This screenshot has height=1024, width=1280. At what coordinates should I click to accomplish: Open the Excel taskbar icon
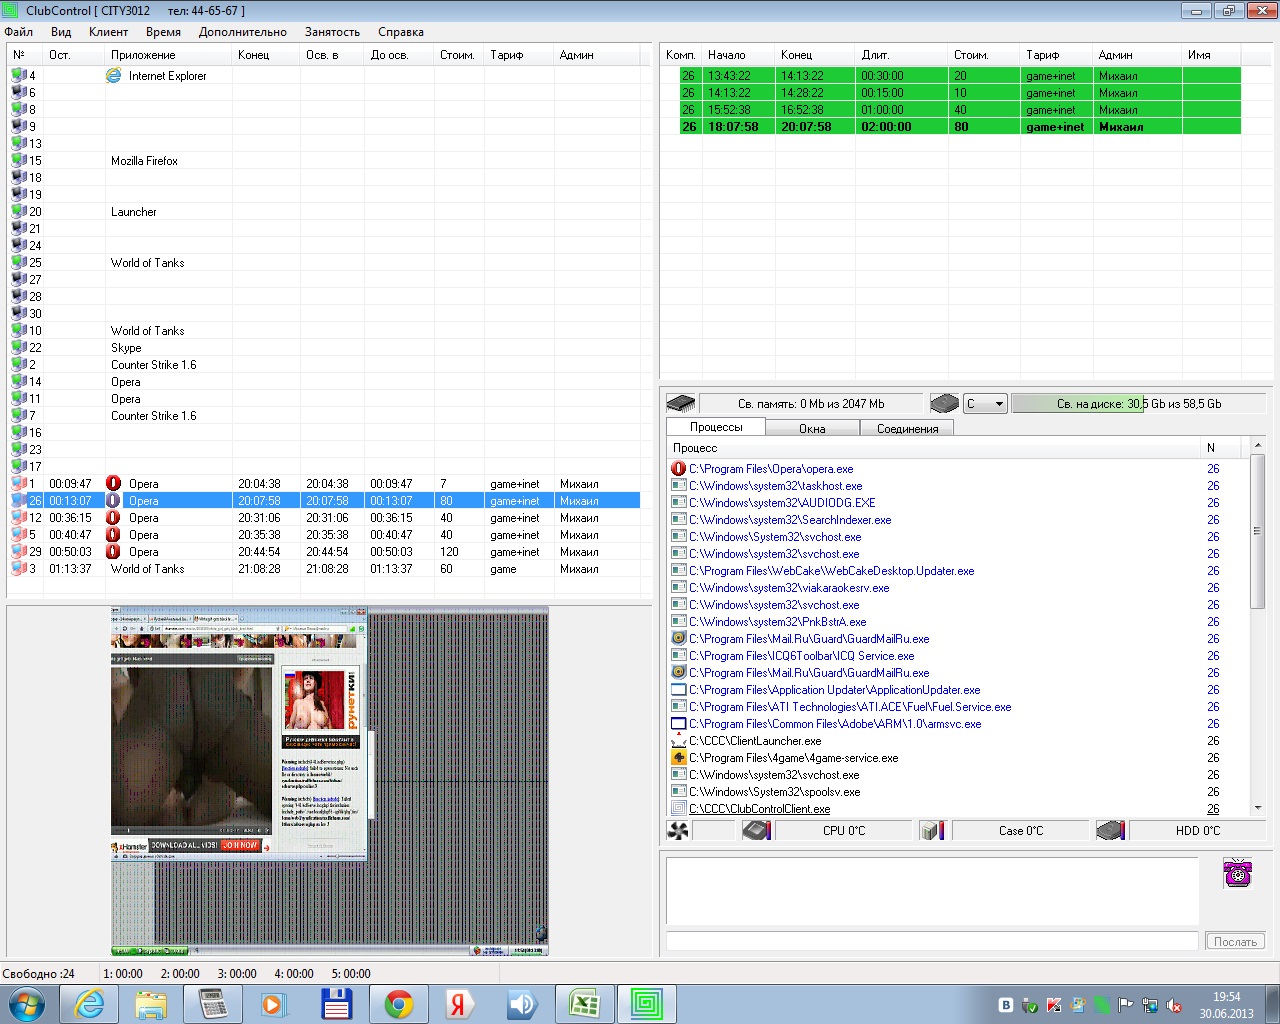[x=584, y=1004]
